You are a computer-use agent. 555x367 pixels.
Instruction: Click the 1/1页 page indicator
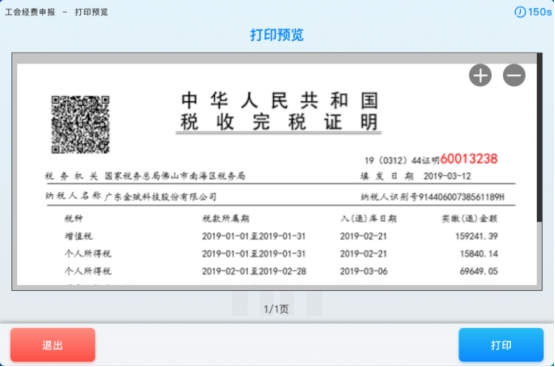(x=276, y=309)
